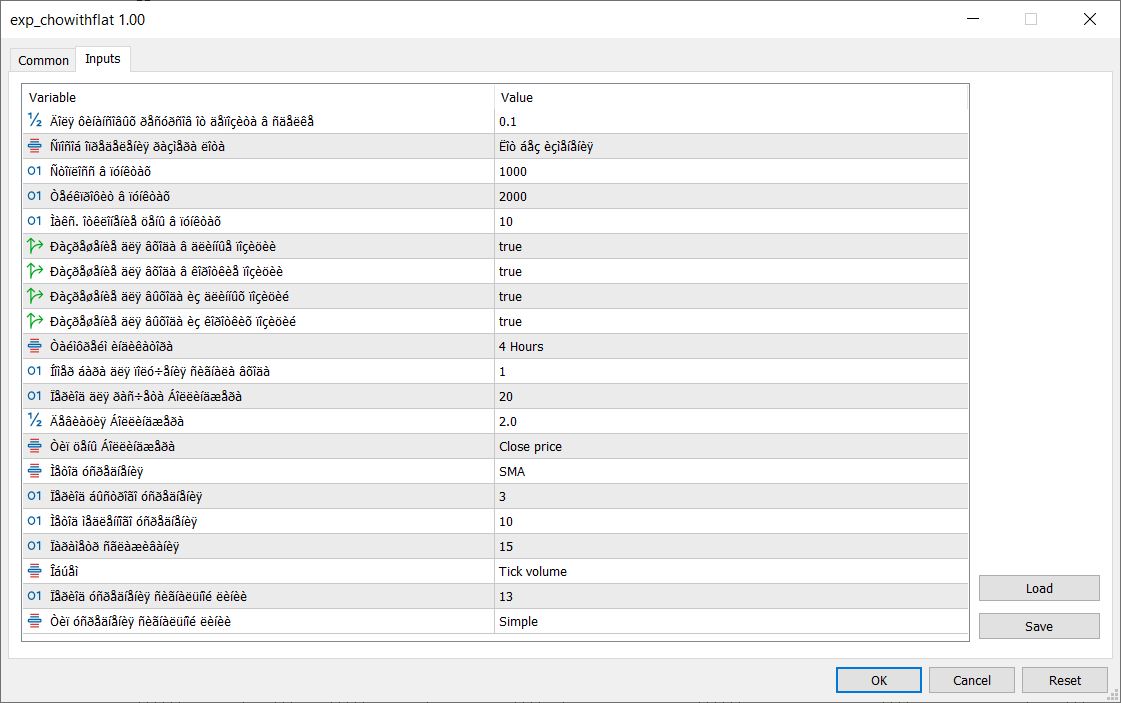Click the double-type icon in the 0.1 row
Image resolution: width=1121 pixels, height=703 pixels.
[35, 121]
